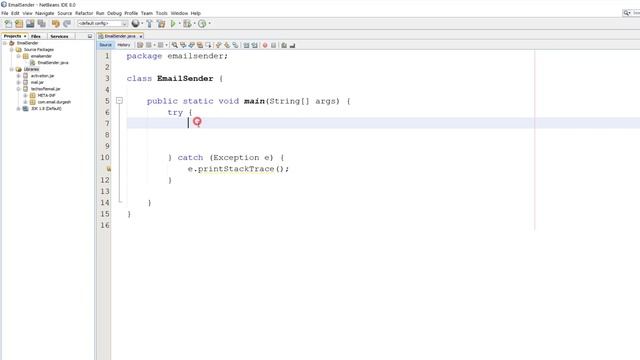Screen dimensions: 640x360
Task: Click the Find Previous Occurrence icon
Action: pyautogui.click(x=183, y=45)
